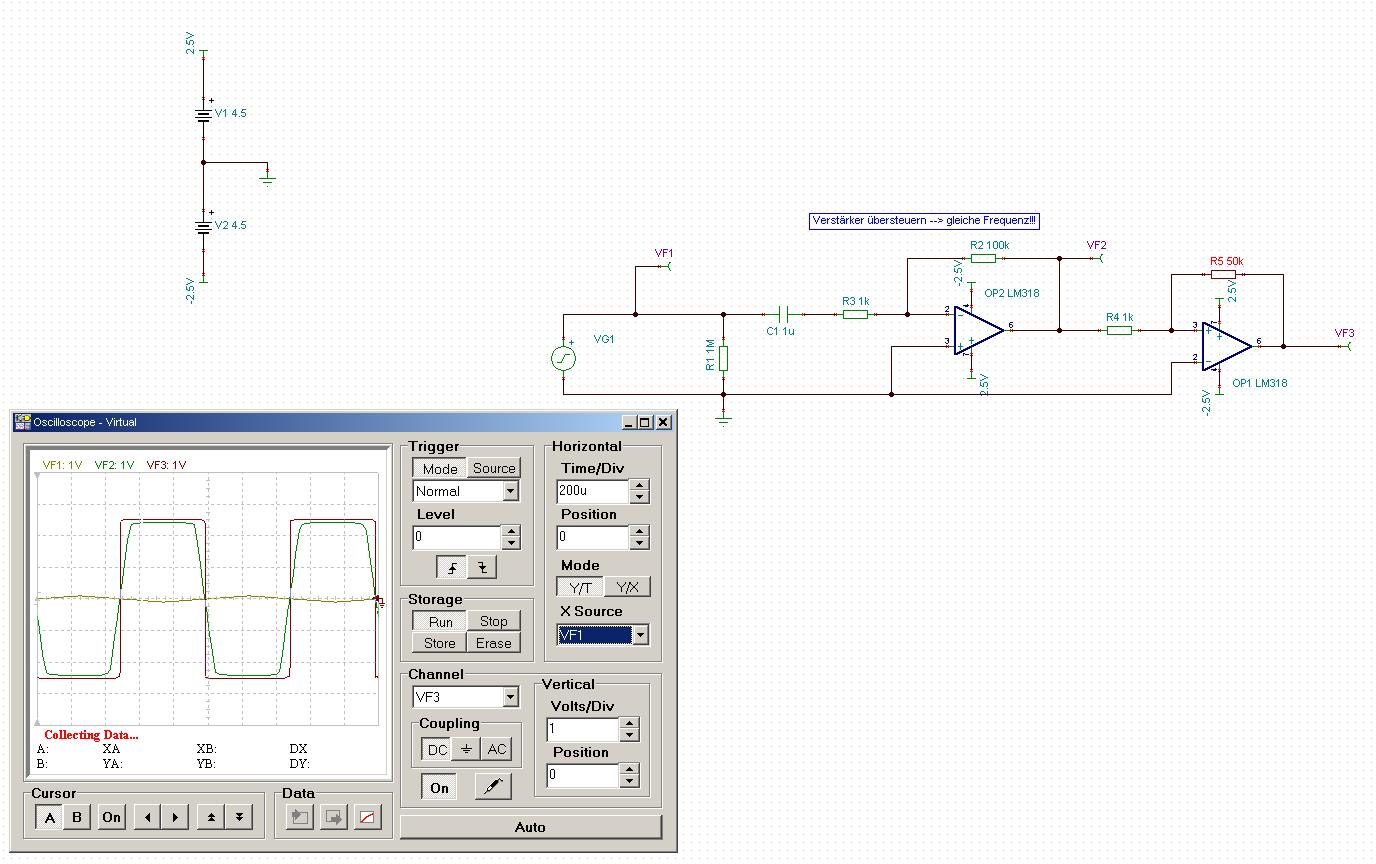Select rising edge trigger slope icon
Image resolution: width=1376 pixels, height=864 pixels.
coord(452,568)
